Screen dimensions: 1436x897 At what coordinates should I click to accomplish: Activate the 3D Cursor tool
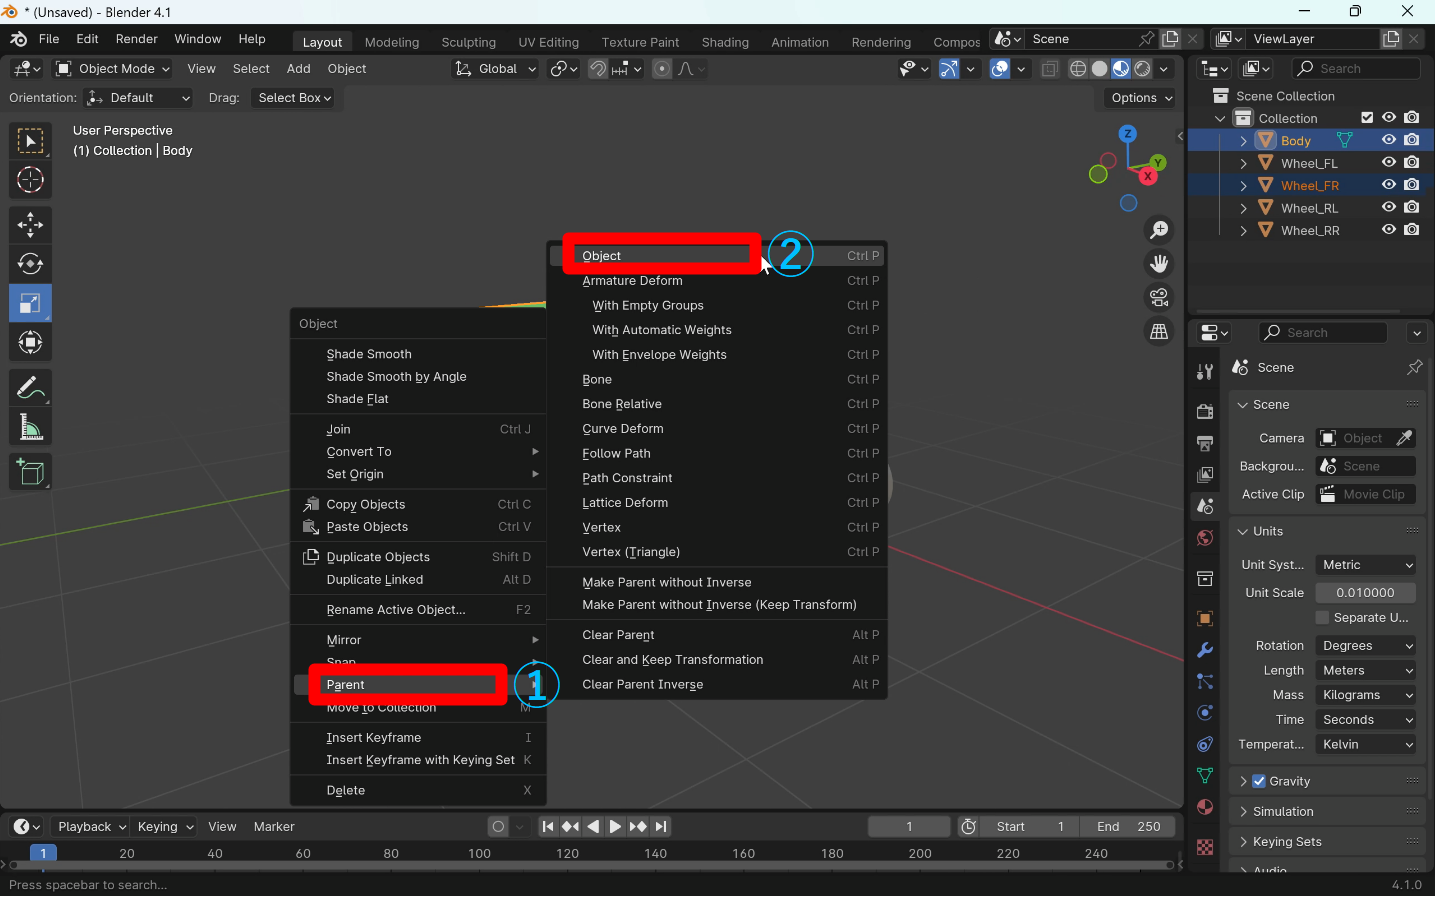click(x=30, y=180)
